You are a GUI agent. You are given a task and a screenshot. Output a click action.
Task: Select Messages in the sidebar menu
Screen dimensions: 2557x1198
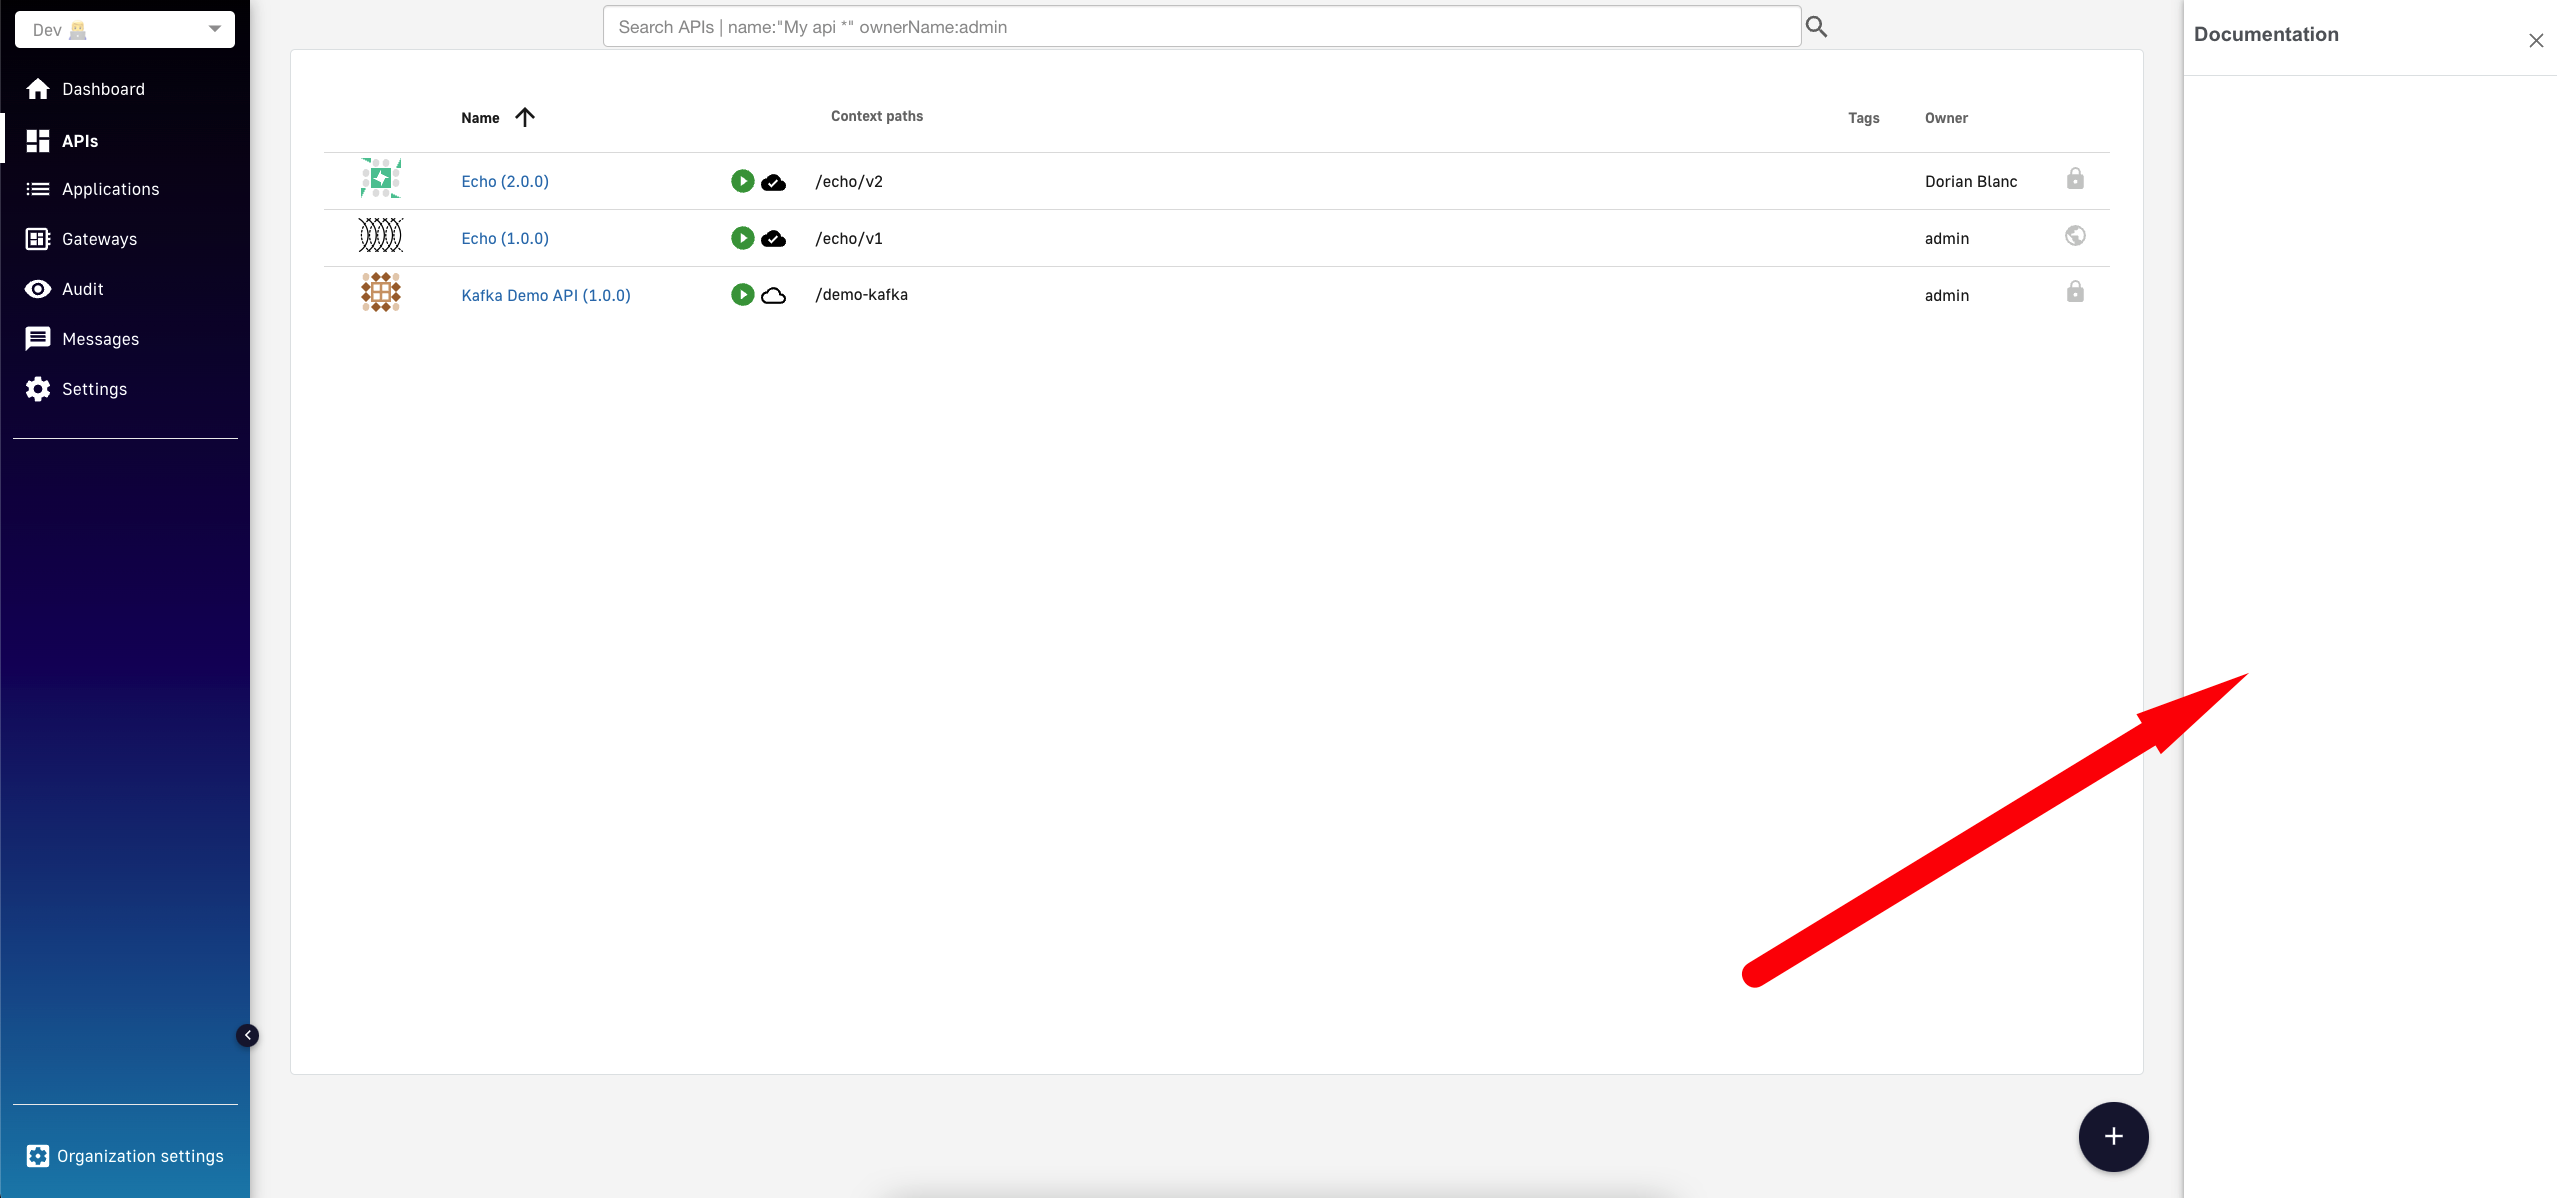(100, 338)
